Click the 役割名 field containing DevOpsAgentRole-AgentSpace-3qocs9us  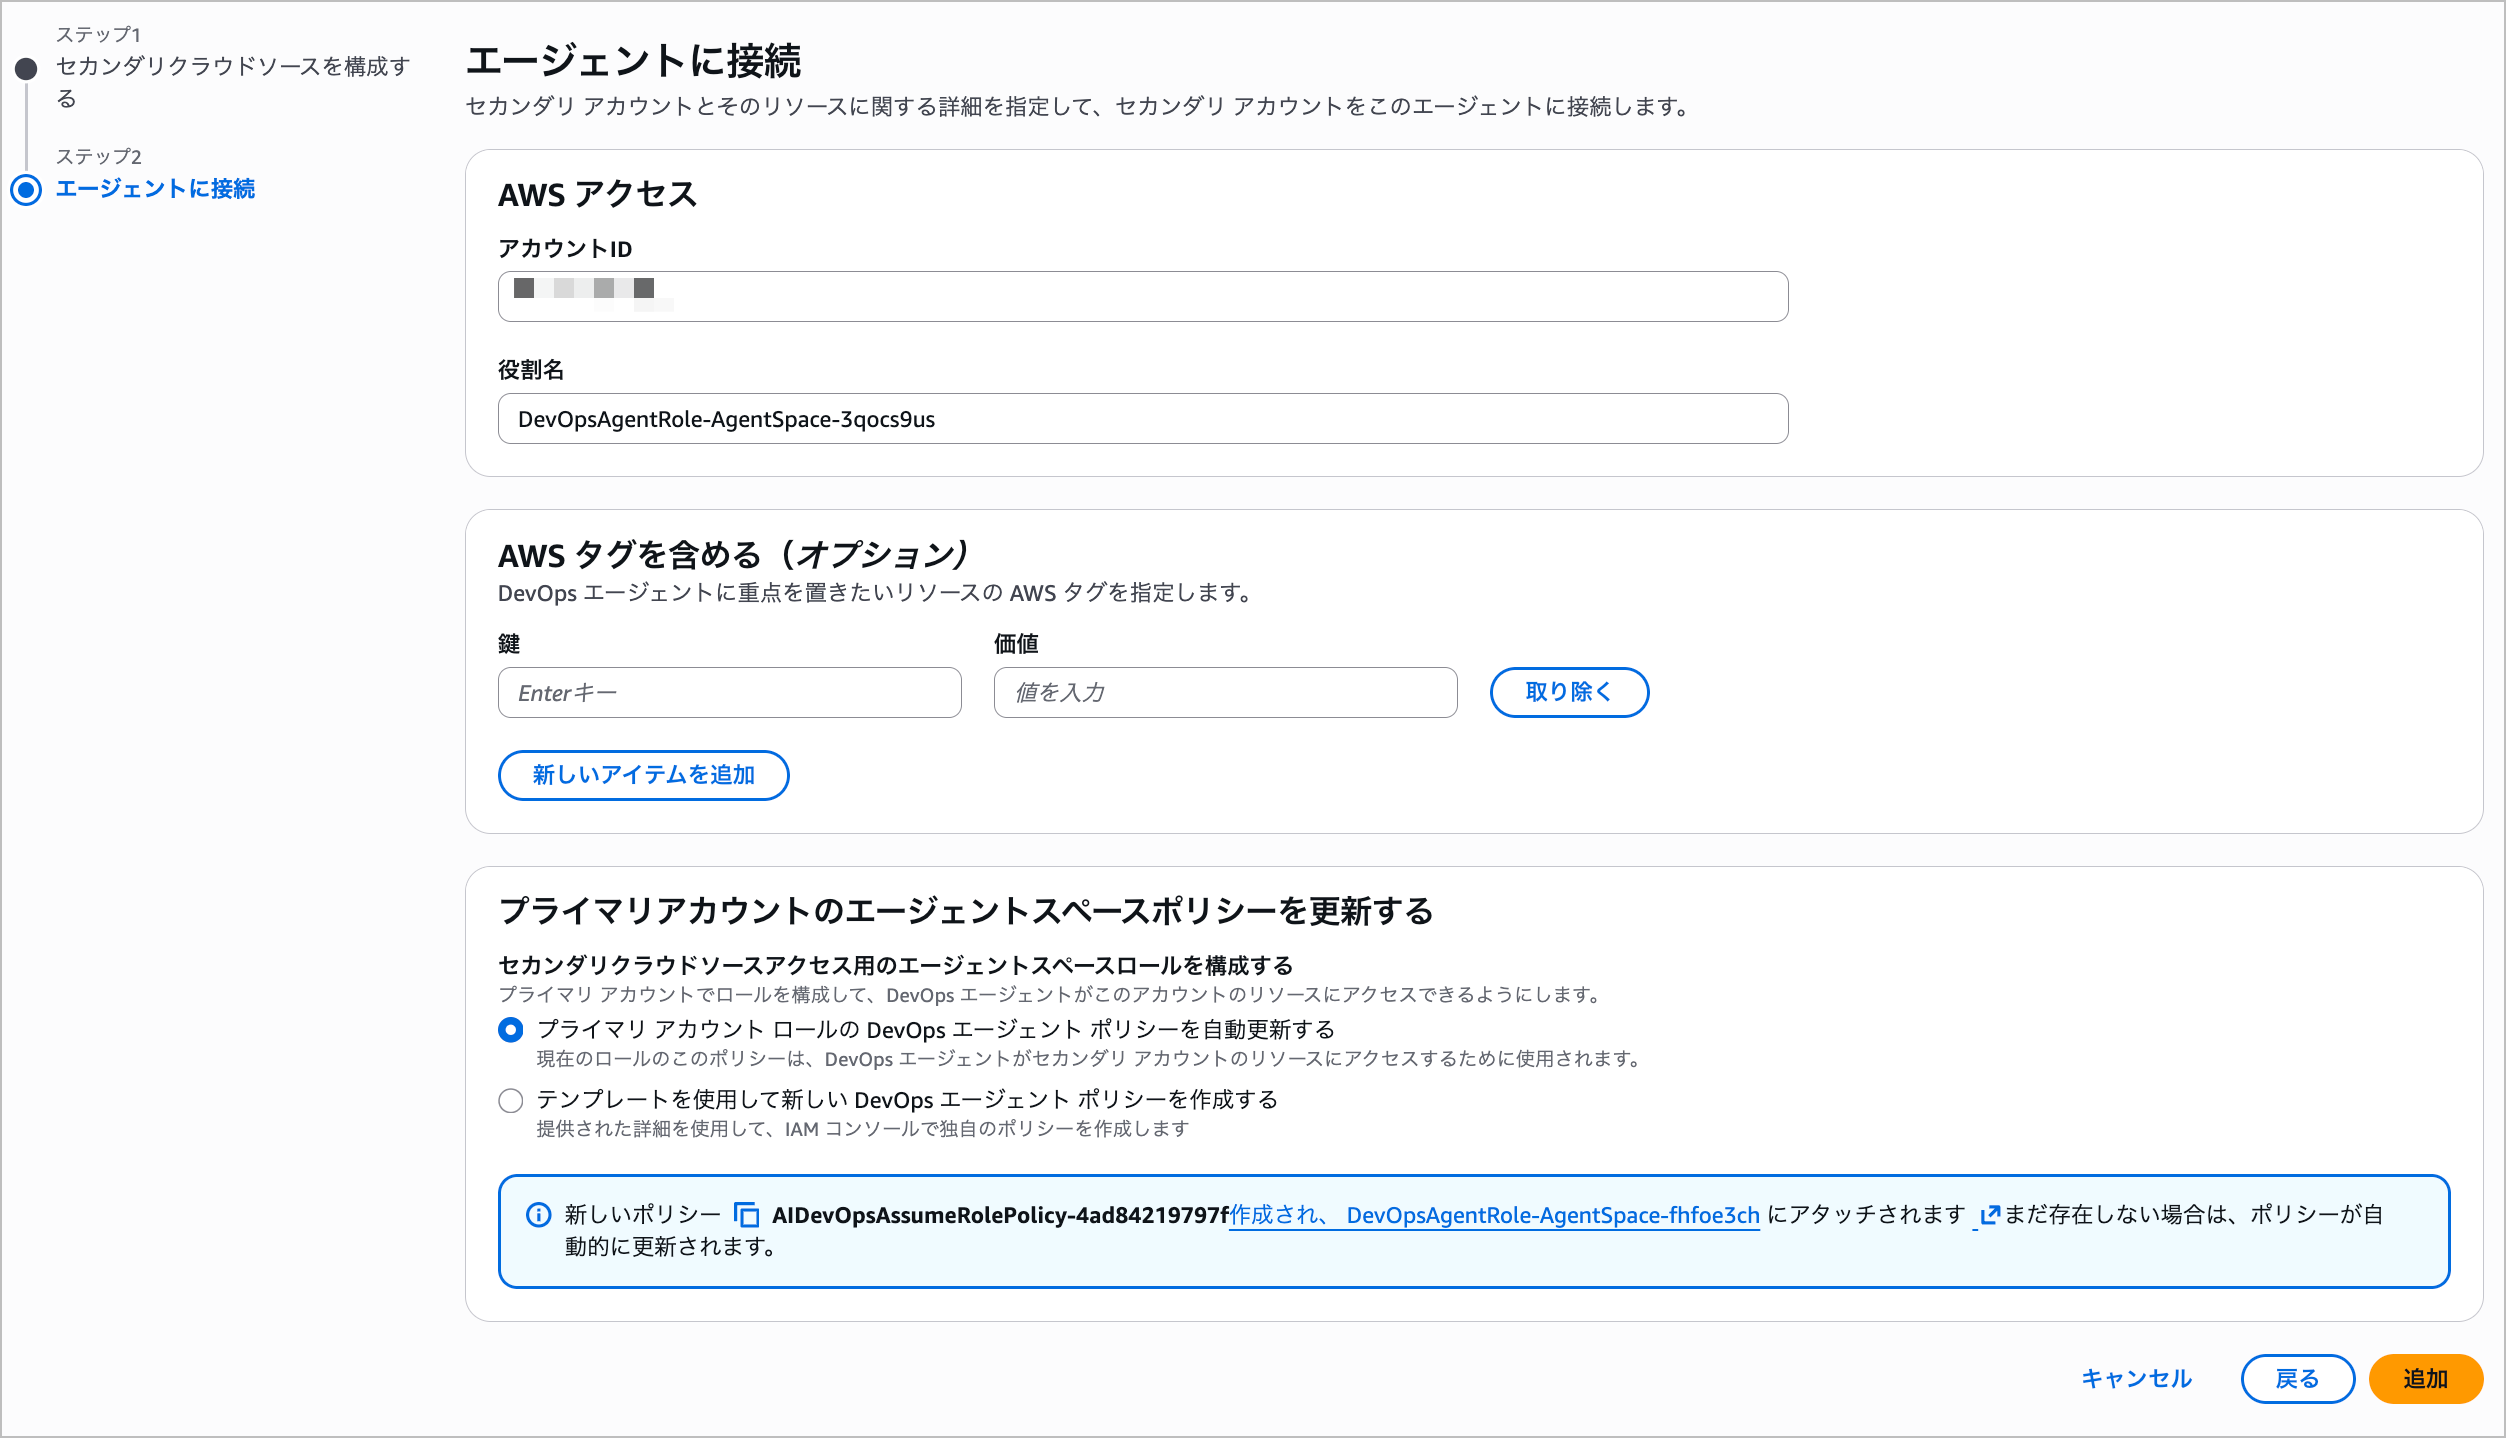(1142, 419)
